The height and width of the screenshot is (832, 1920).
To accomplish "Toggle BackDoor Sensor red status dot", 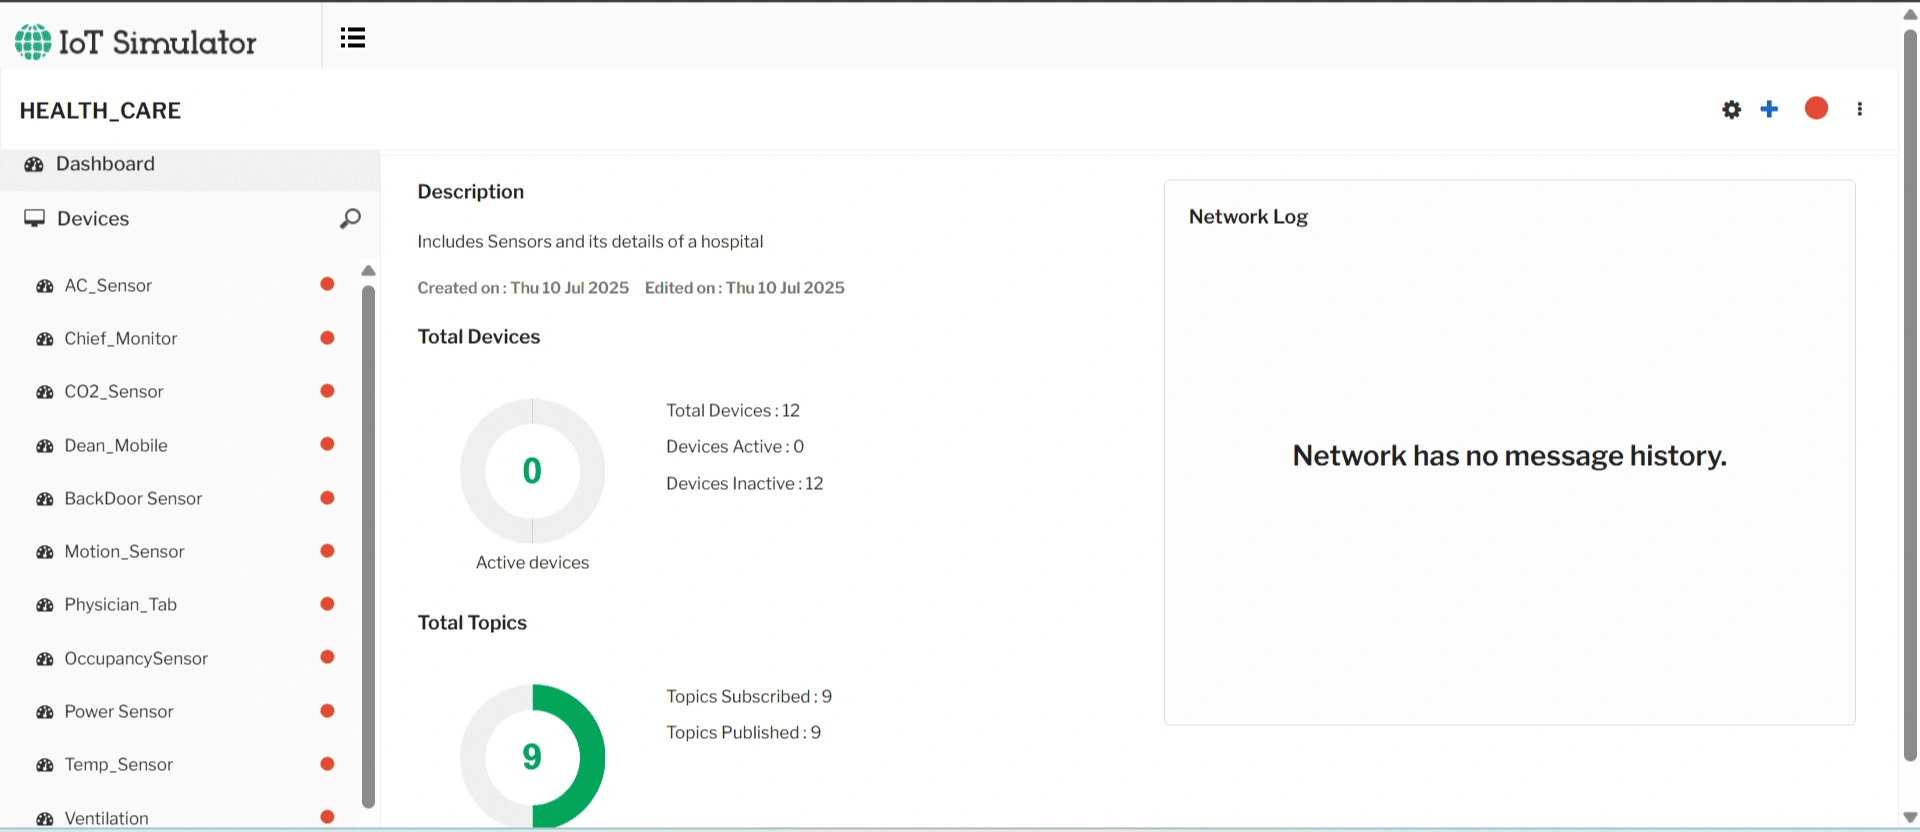I will [x=327, y=498].
